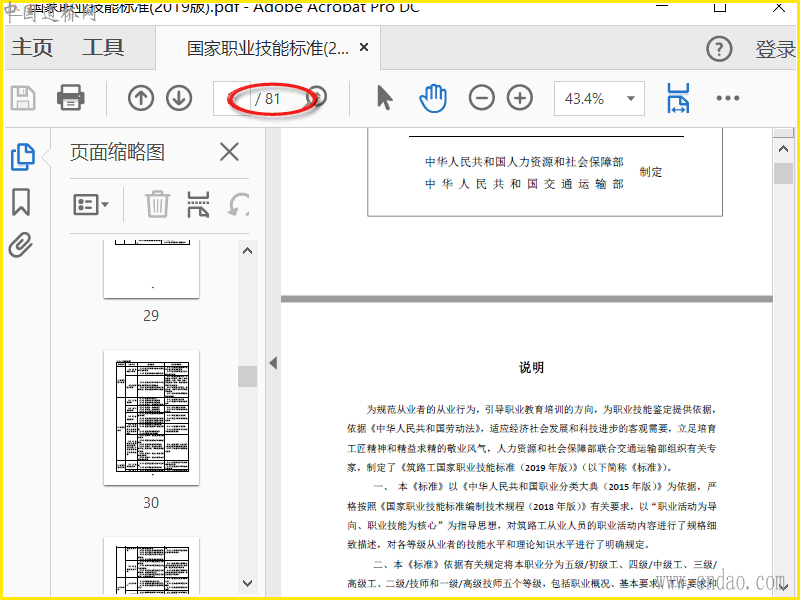Close the 国家职业技能标准 document tab
This screenshot has width=800, height=600.
point(364,47)
